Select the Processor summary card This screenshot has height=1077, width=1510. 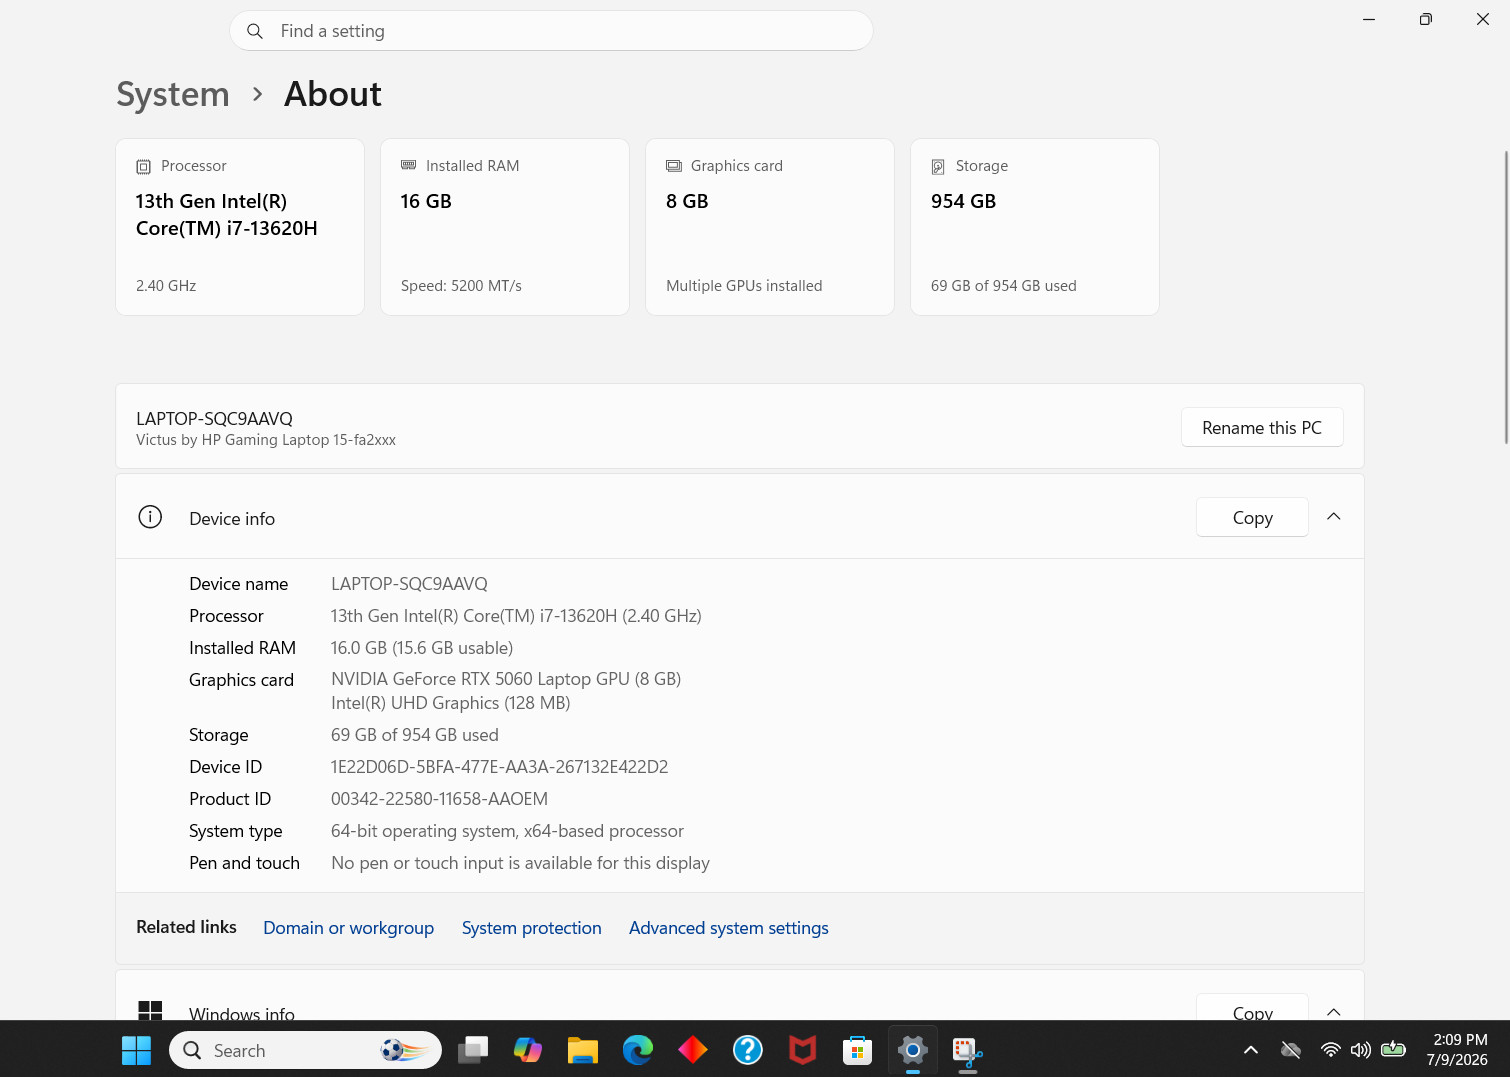(x=240, y=227)
